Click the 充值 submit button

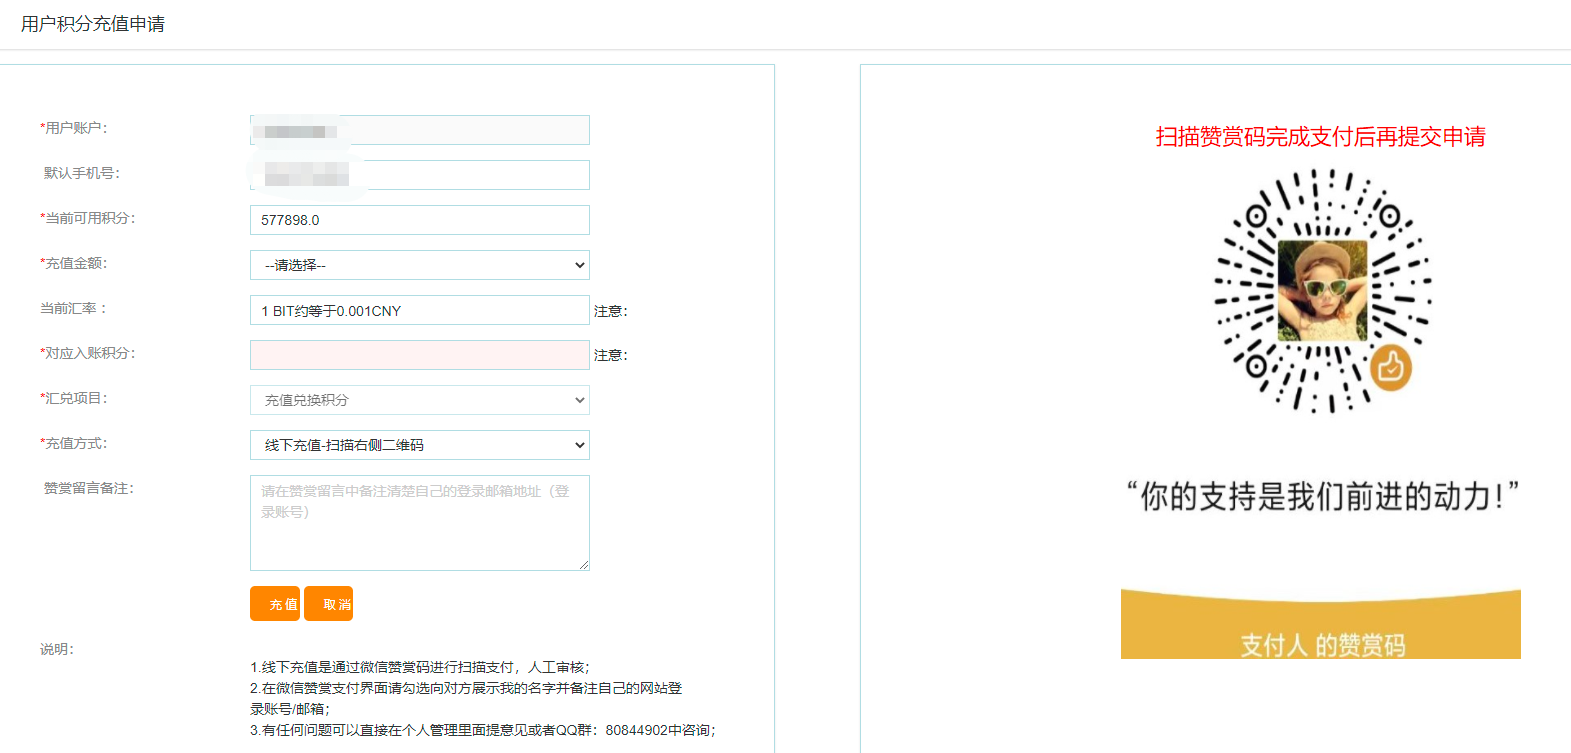(x=275, y=604)
